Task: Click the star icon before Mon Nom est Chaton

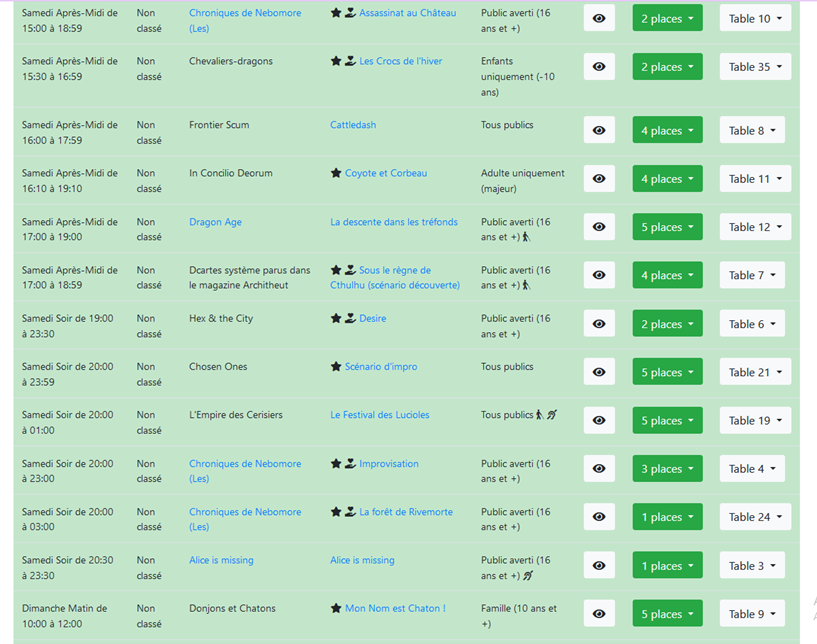Action: [336, 608]
